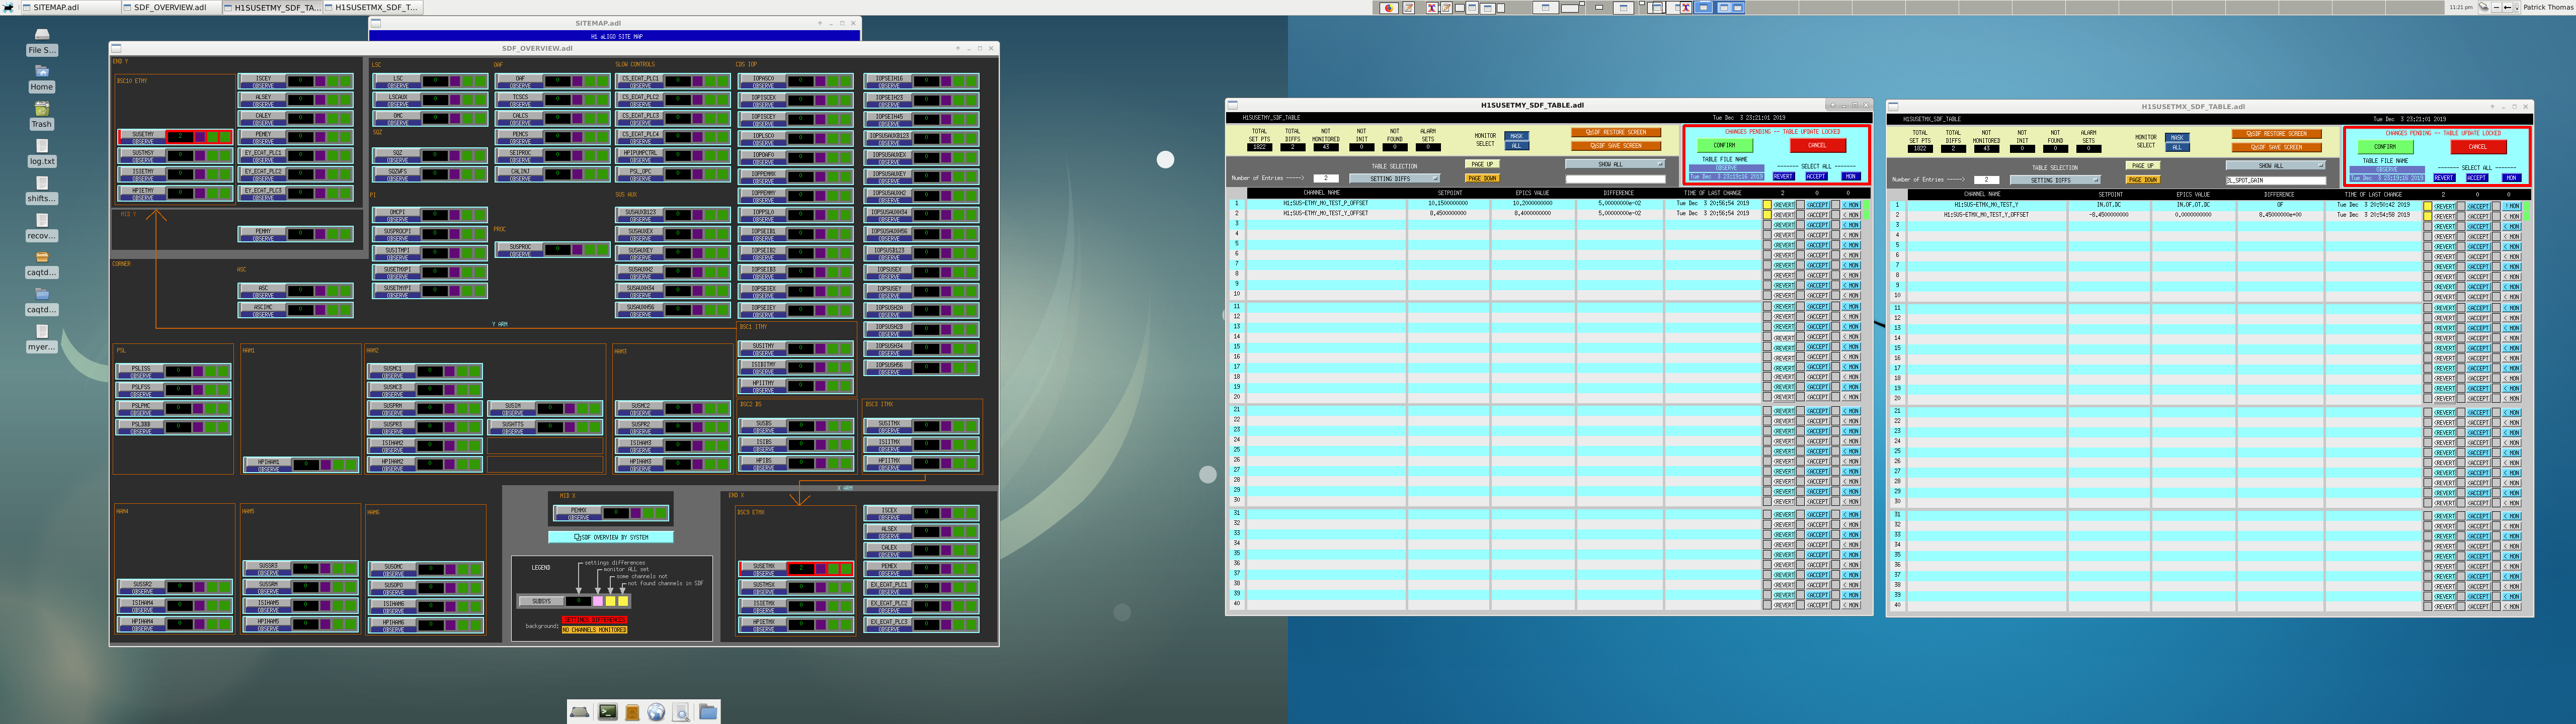Open the applications menu mouse icon in panel
The width and height of the screenshot is (2576, 724).
click(8, 7)
